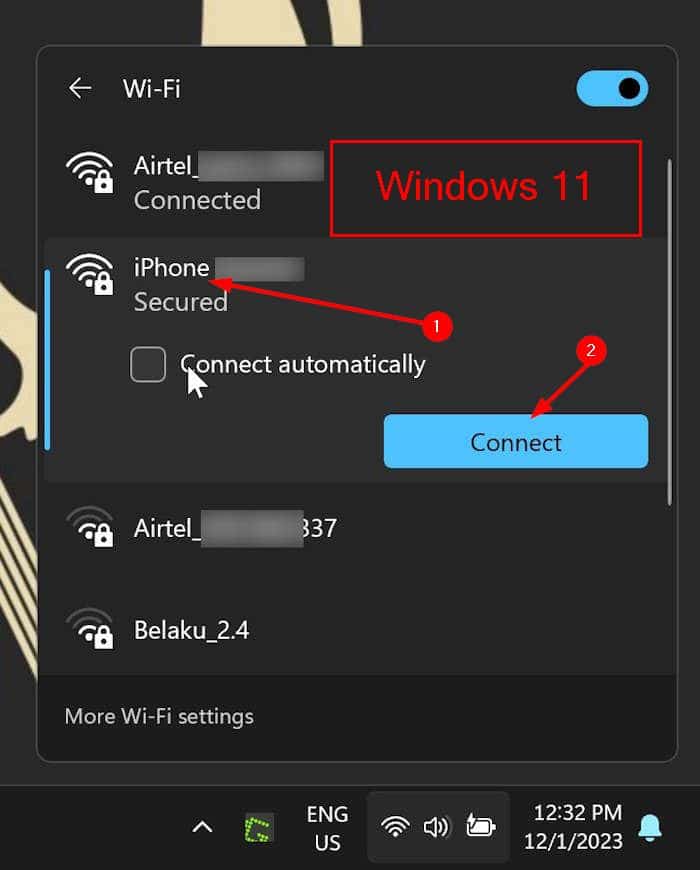Switch the ENG US input language indicator
This screenshot has width=700, height=870.
(x=328, y=828)
